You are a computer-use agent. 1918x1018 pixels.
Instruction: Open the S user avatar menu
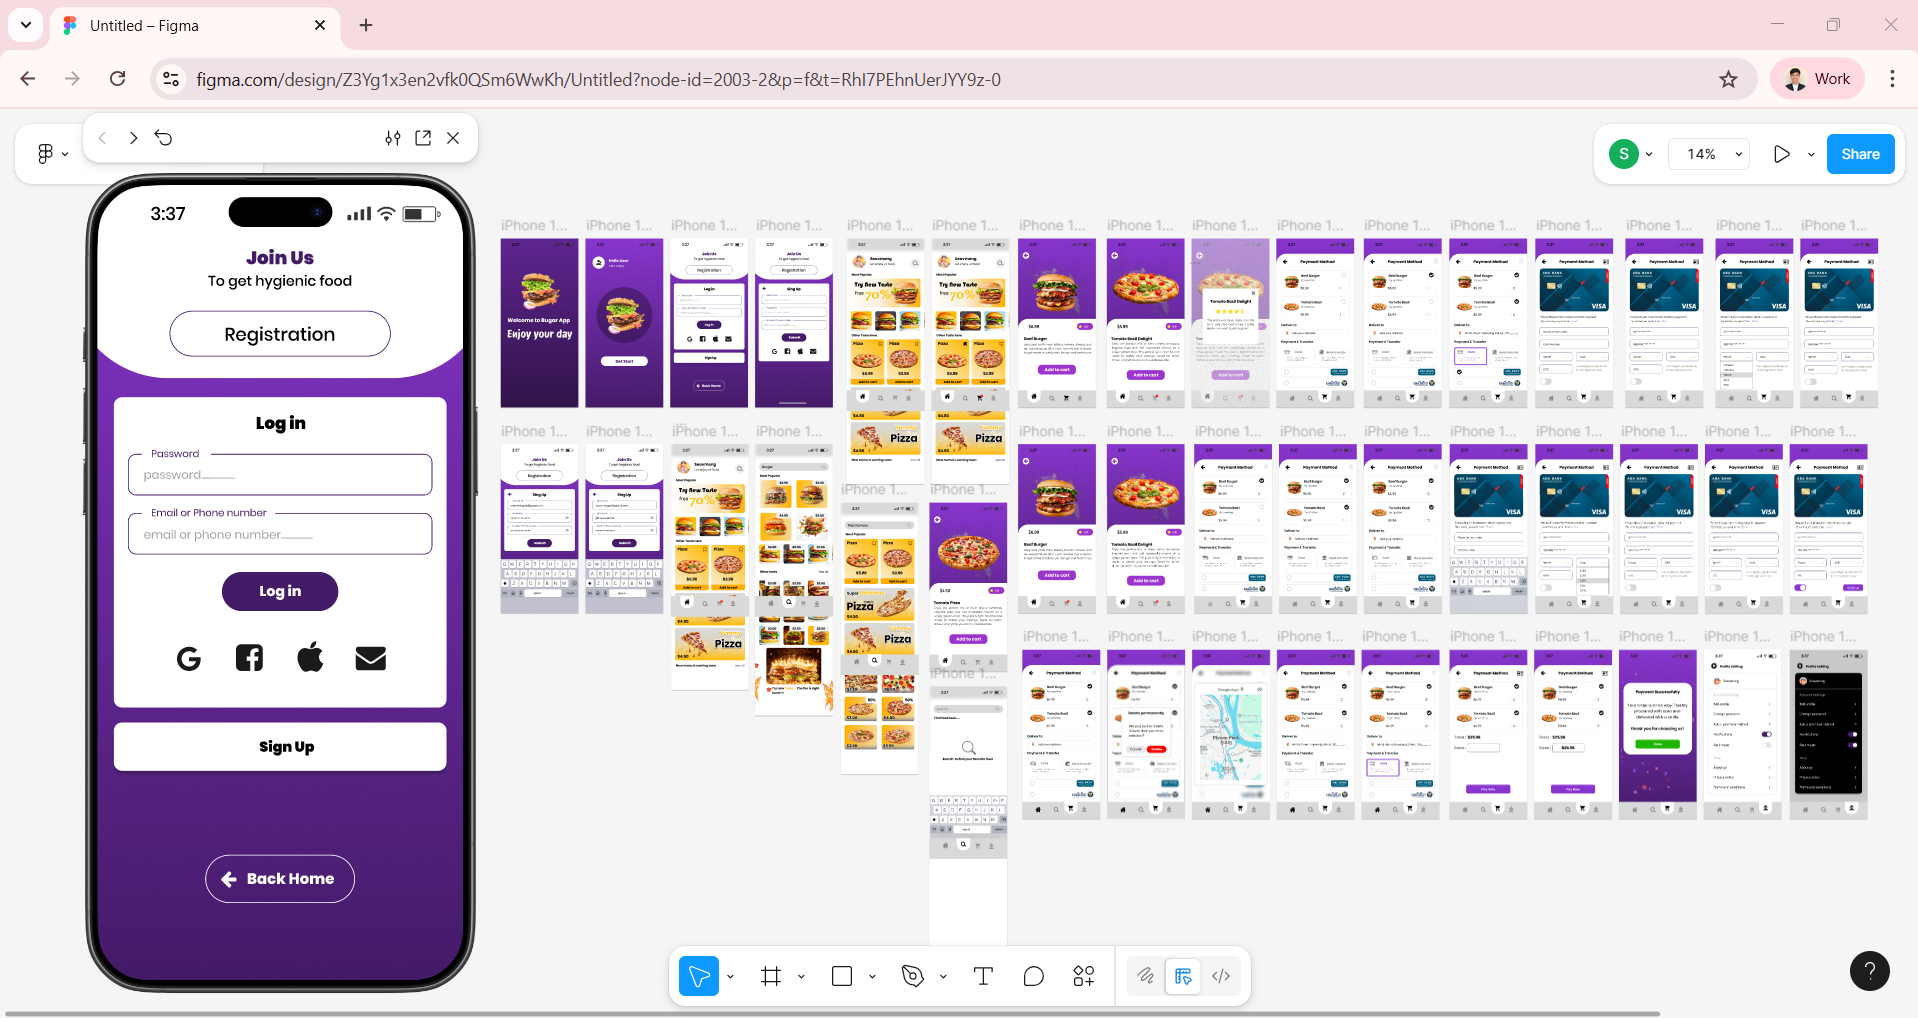pos(1630,154)
